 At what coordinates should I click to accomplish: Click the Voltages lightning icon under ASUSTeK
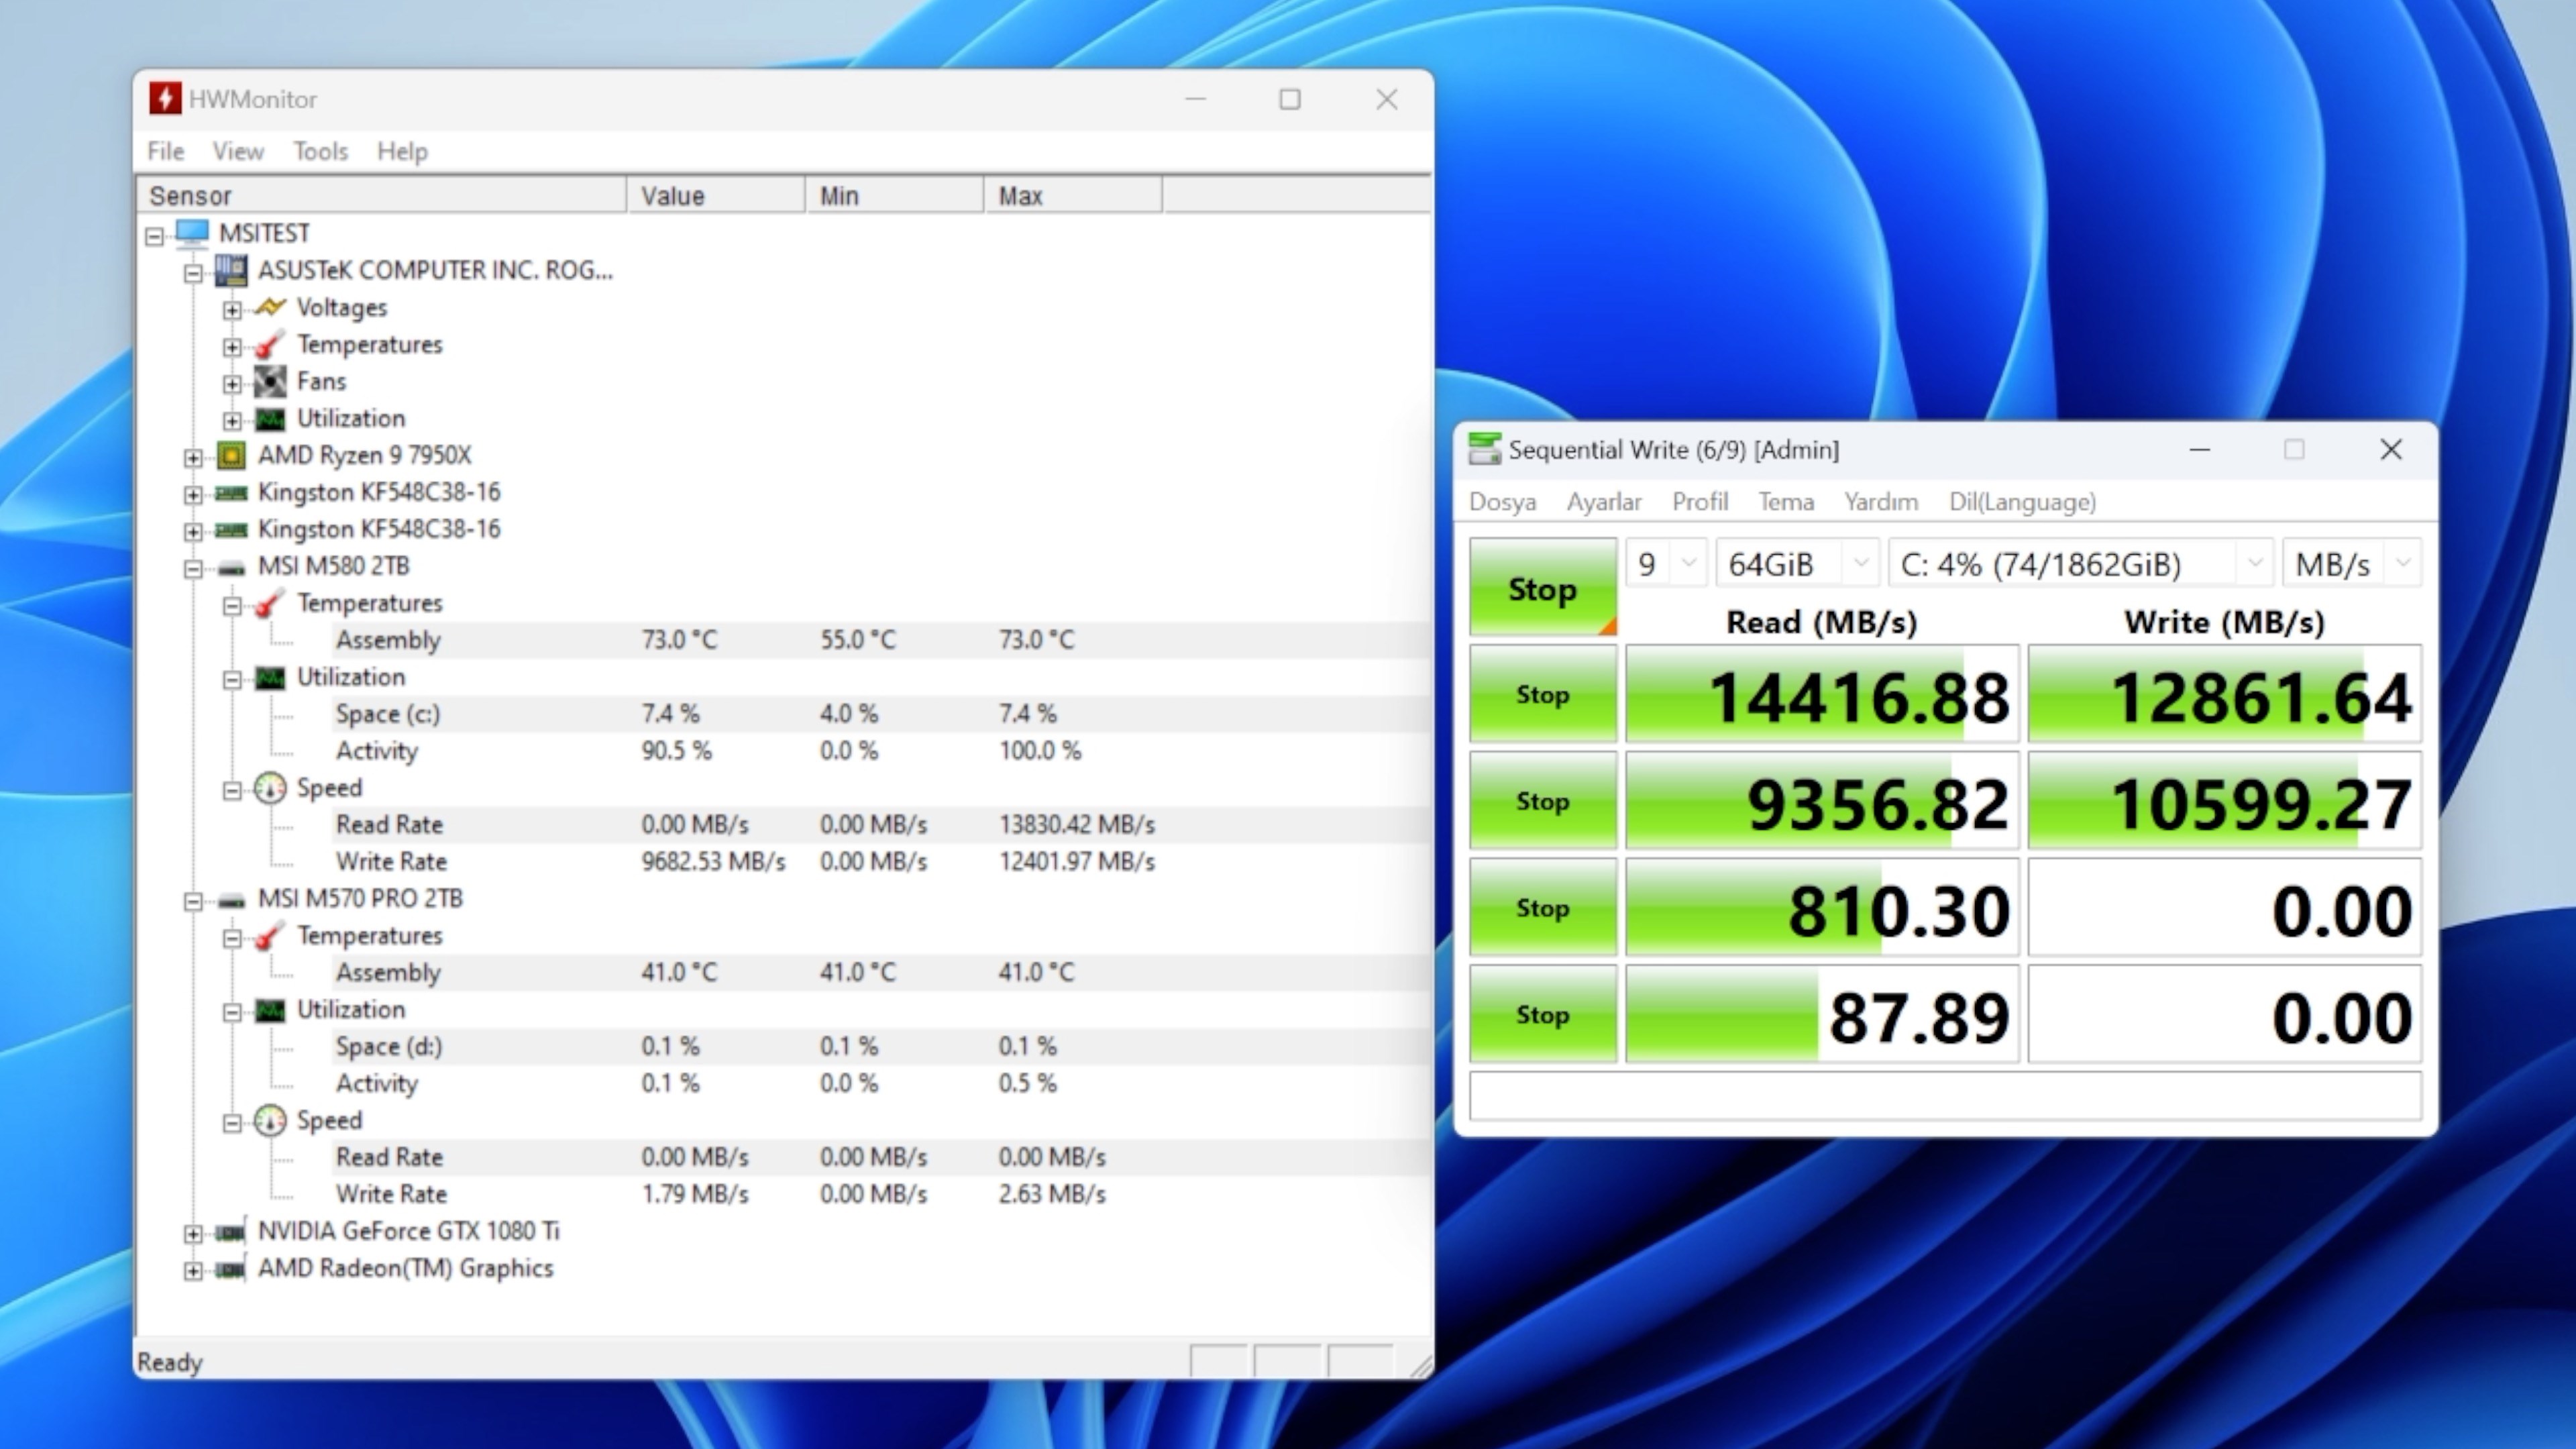[270, 307]
